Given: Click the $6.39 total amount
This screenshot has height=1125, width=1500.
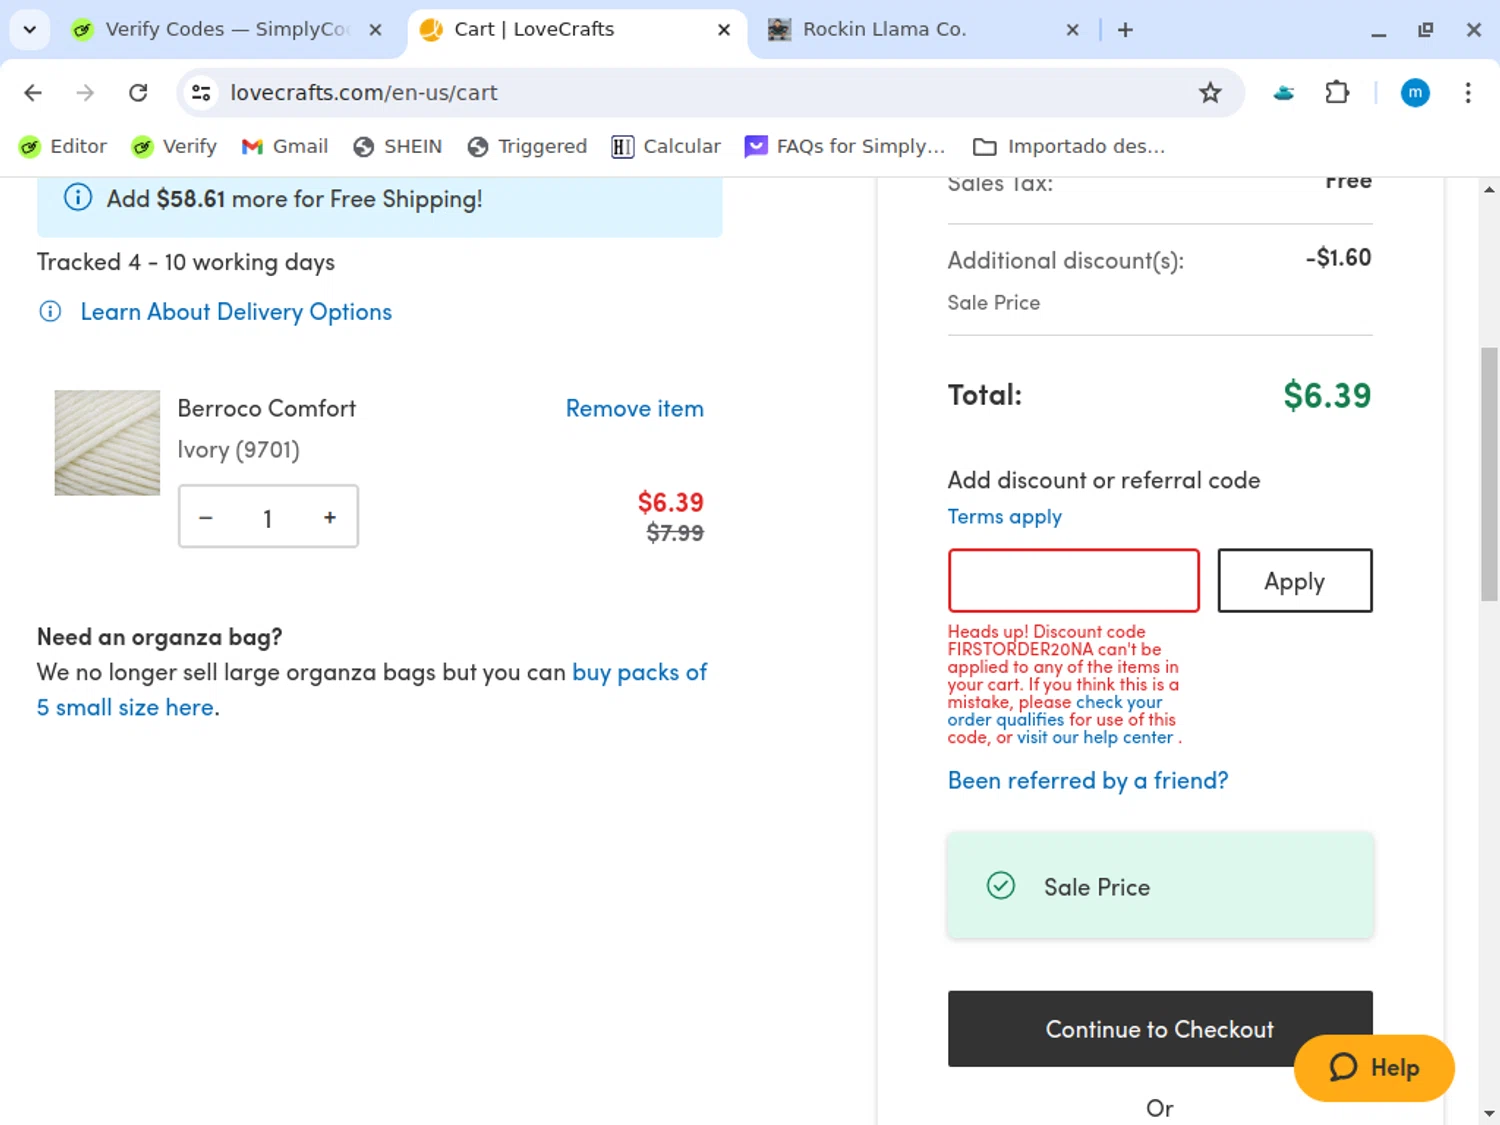Looking at the screenshot, I should point(1327,395).
